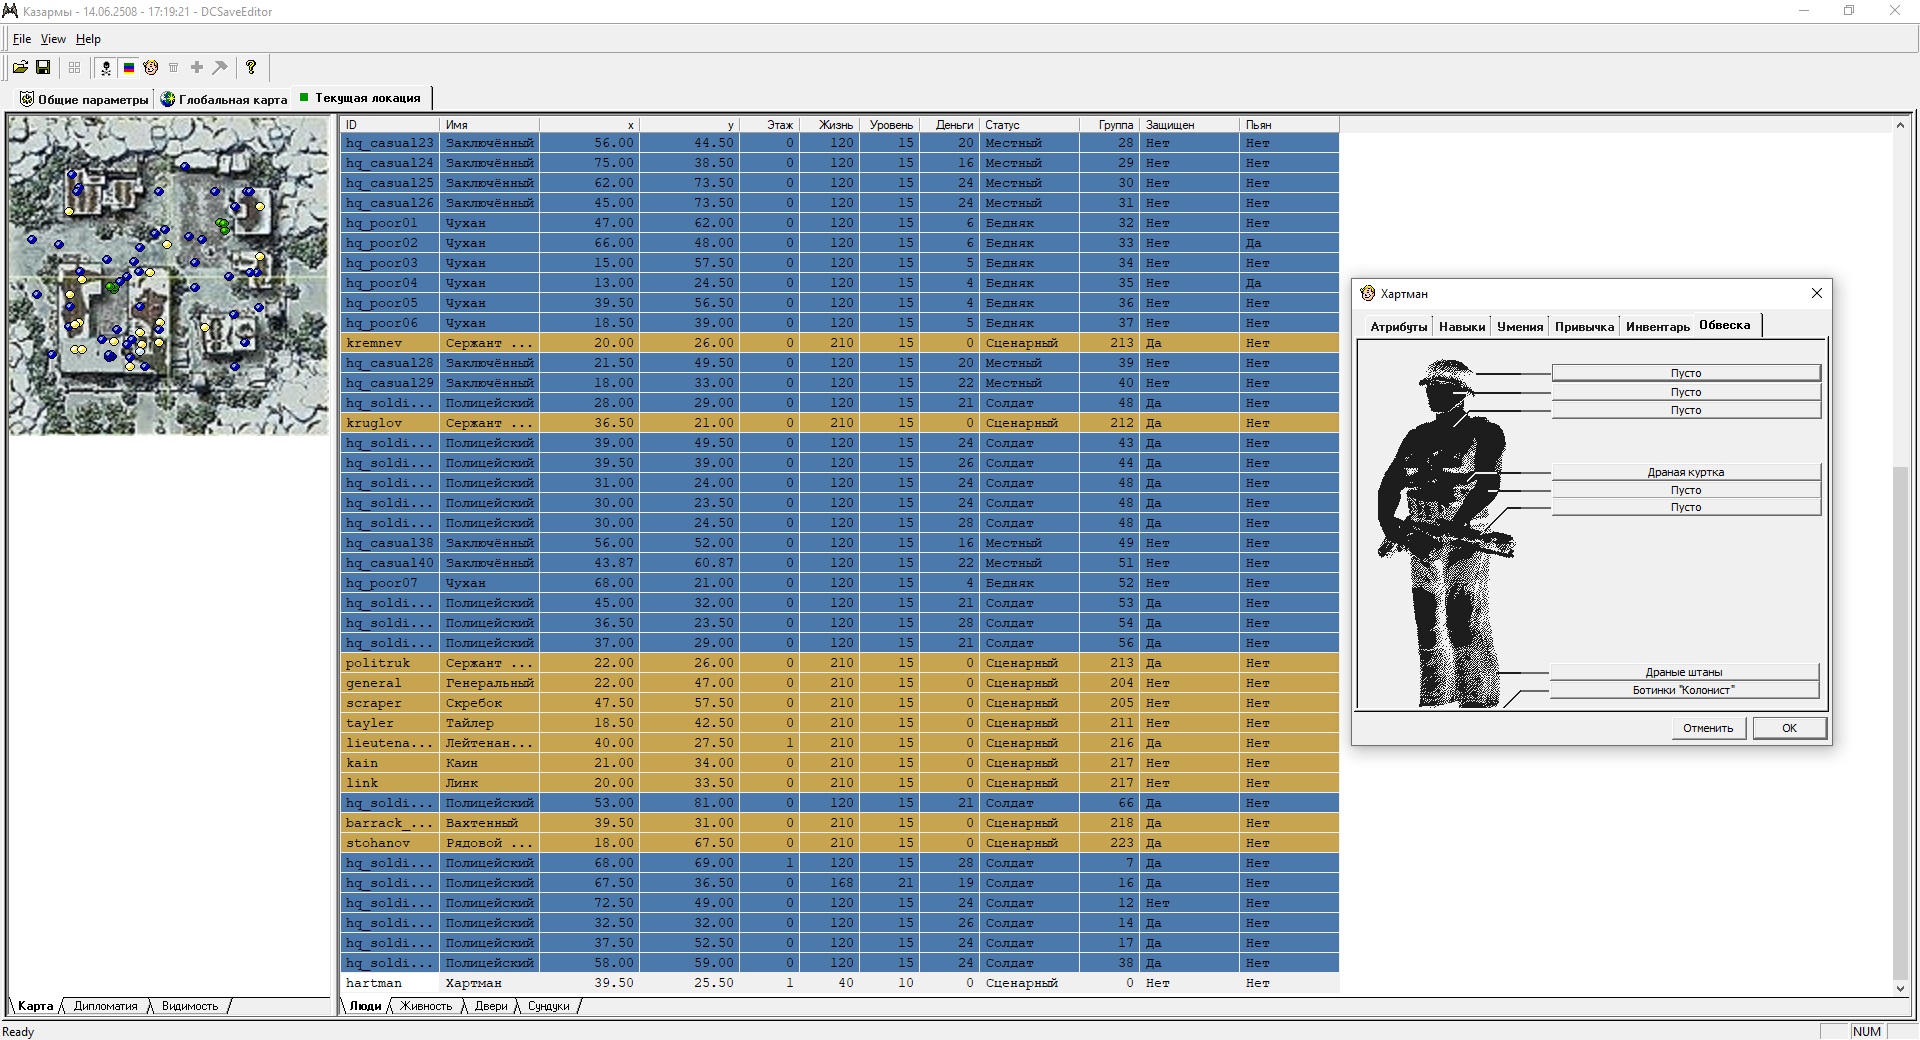Image resolution: width=1920 pixels, height=1040 pixels.
Task: Open the View menu
Action: [53, 39]
